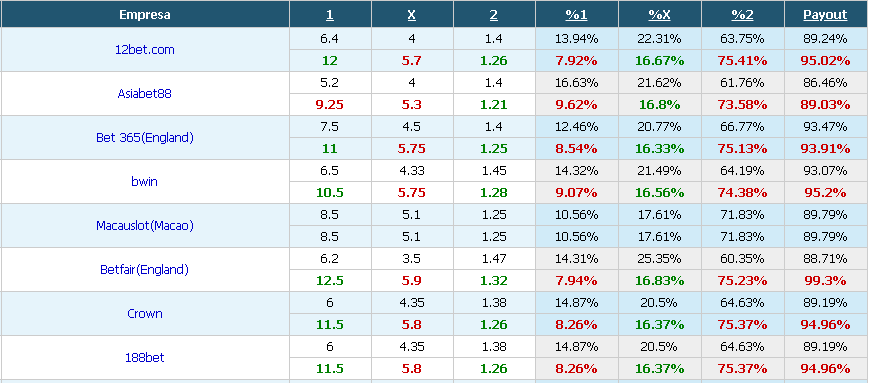The image size is (871, 383).
Task: Click Asiabet88's red 9.25 odds cell
Action: coord(329,105)
